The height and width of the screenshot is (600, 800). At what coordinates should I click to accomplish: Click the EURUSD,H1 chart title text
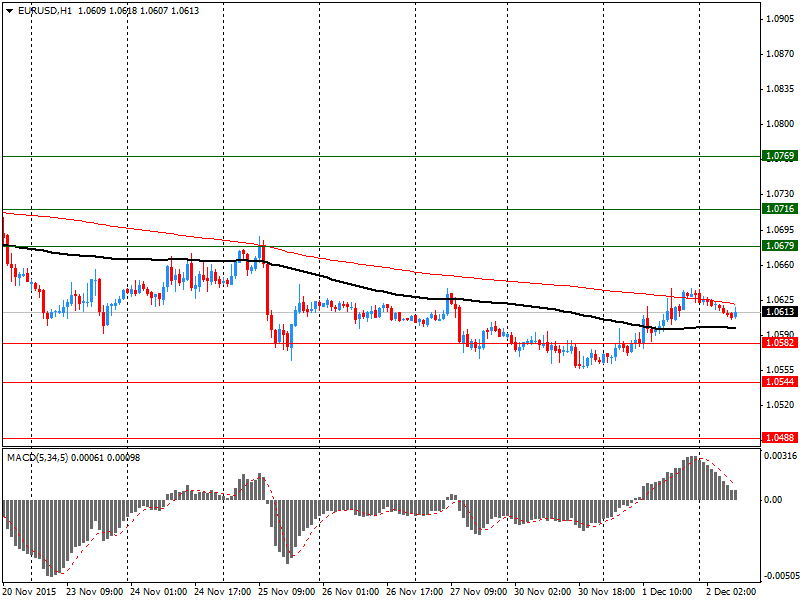(44, 11)
